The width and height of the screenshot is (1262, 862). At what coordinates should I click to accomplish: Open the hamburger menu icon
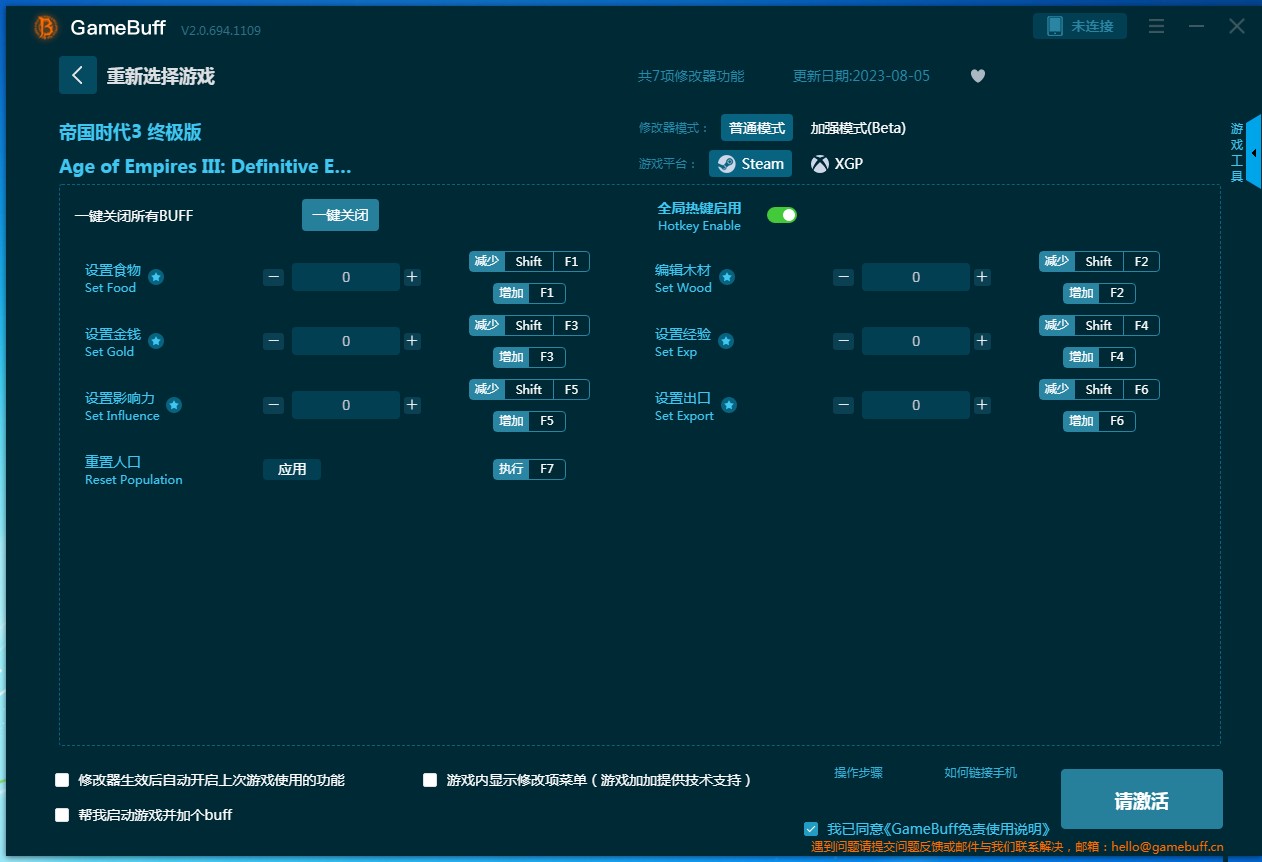1156,27
